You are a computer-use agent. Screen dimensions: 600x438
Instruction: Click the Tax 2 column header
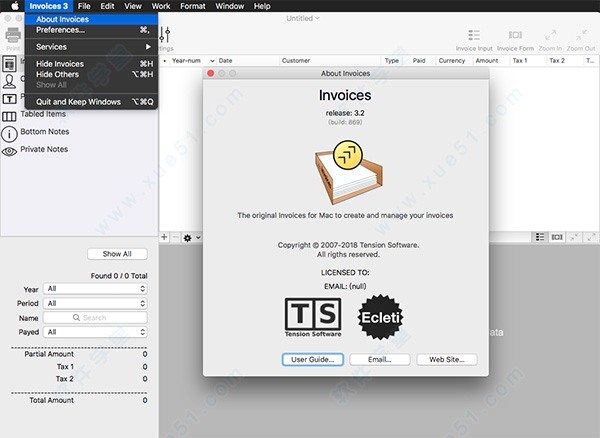click(564, 60)
